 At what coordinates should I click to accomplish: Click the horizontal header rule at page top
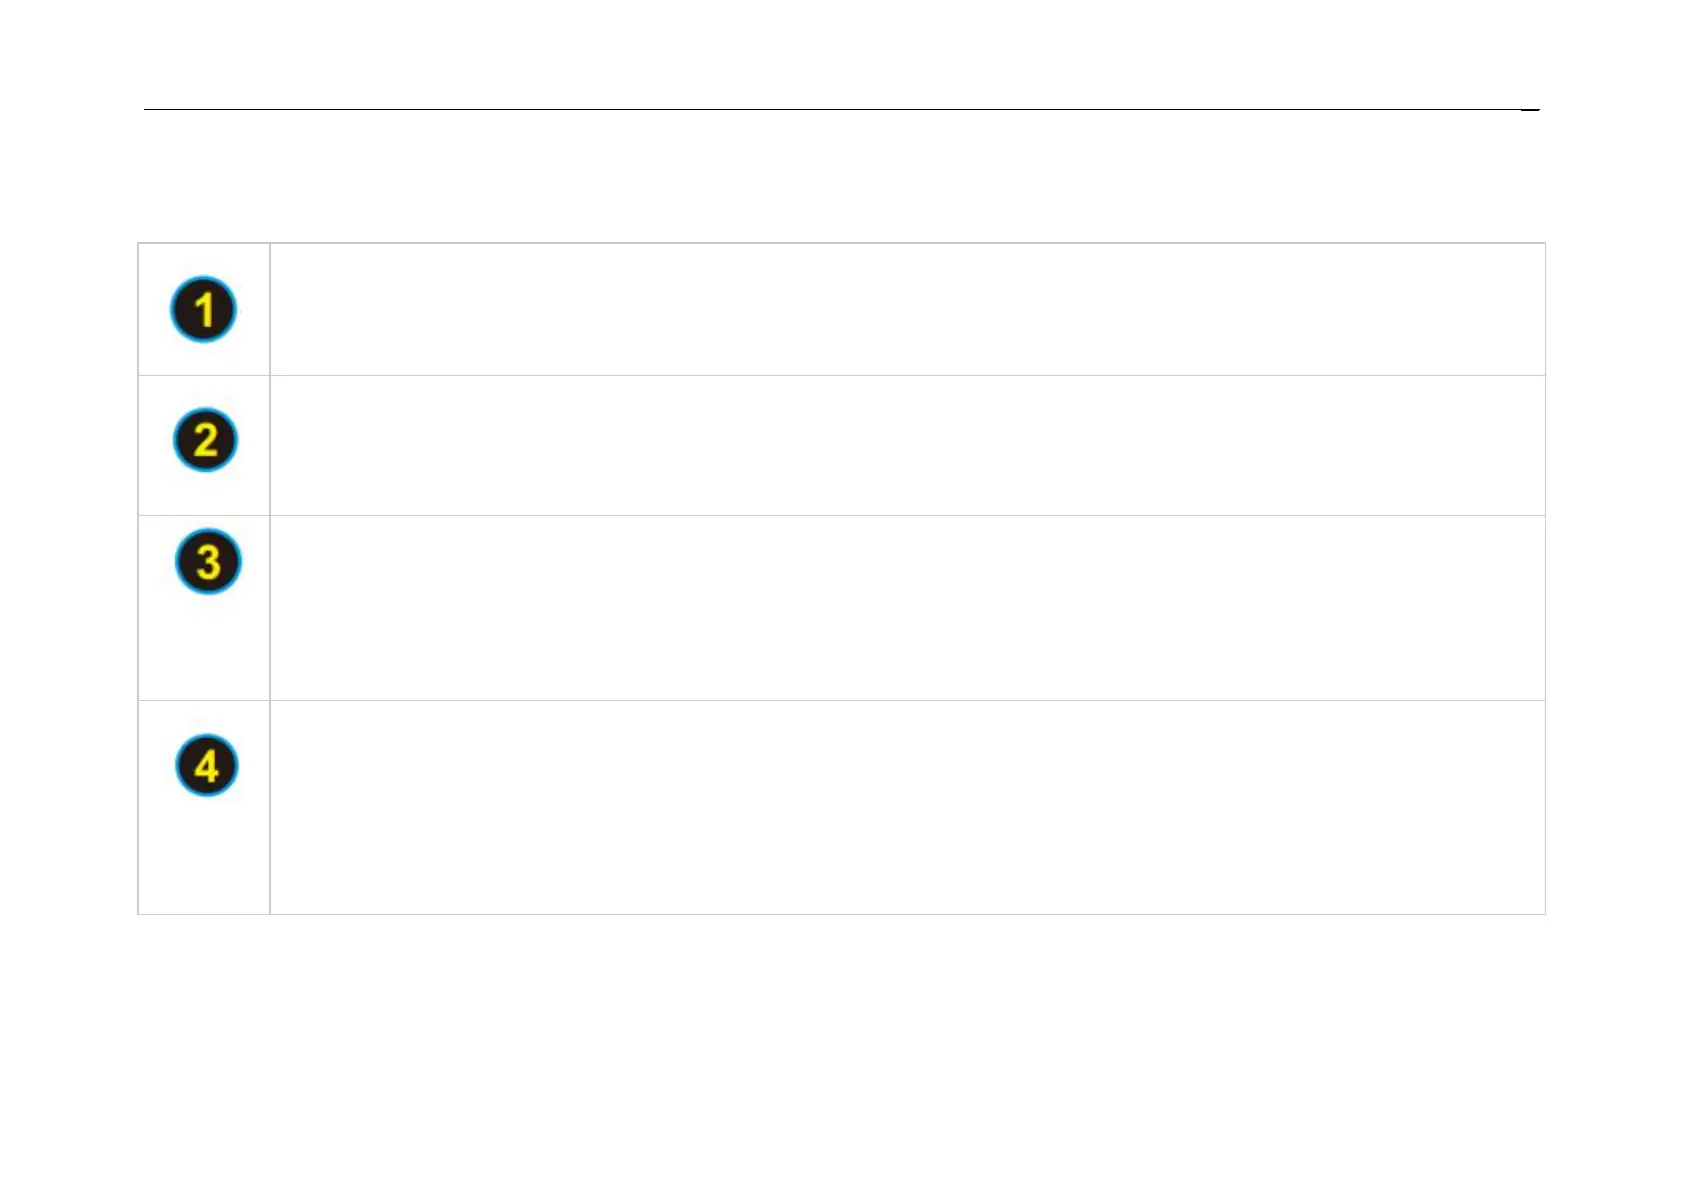tap(830, 109)
